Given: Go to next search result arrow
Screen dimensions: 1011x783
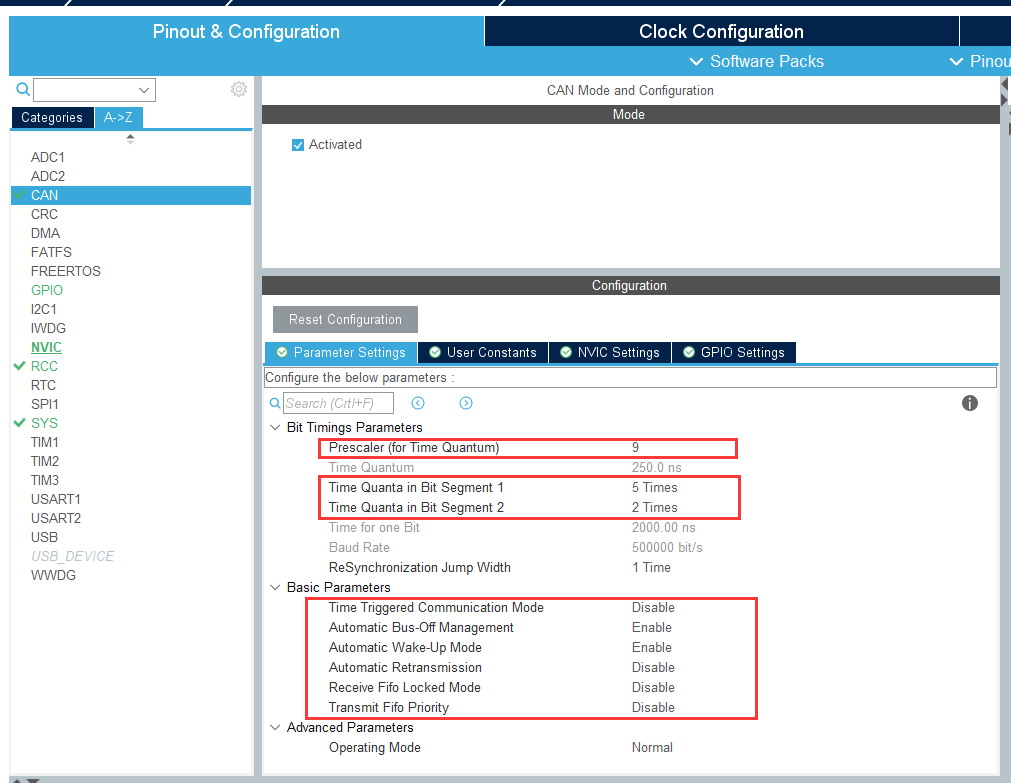Looking at the screenshot, I should (466, 403).
